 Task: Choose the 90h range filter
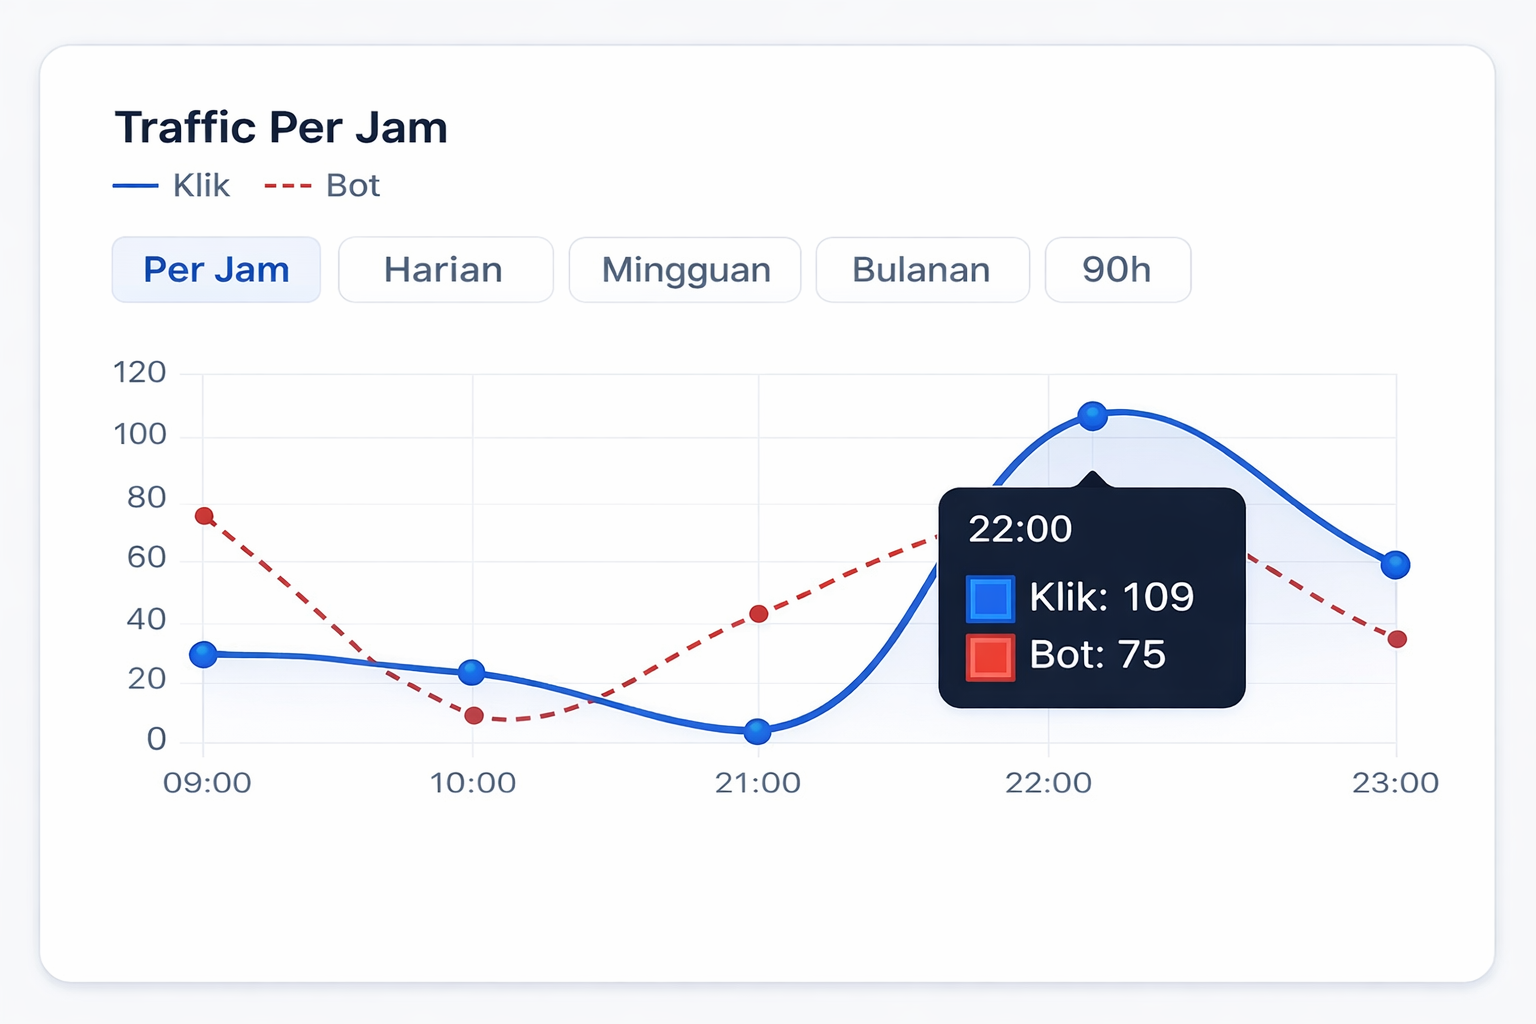click(1117, 269)
